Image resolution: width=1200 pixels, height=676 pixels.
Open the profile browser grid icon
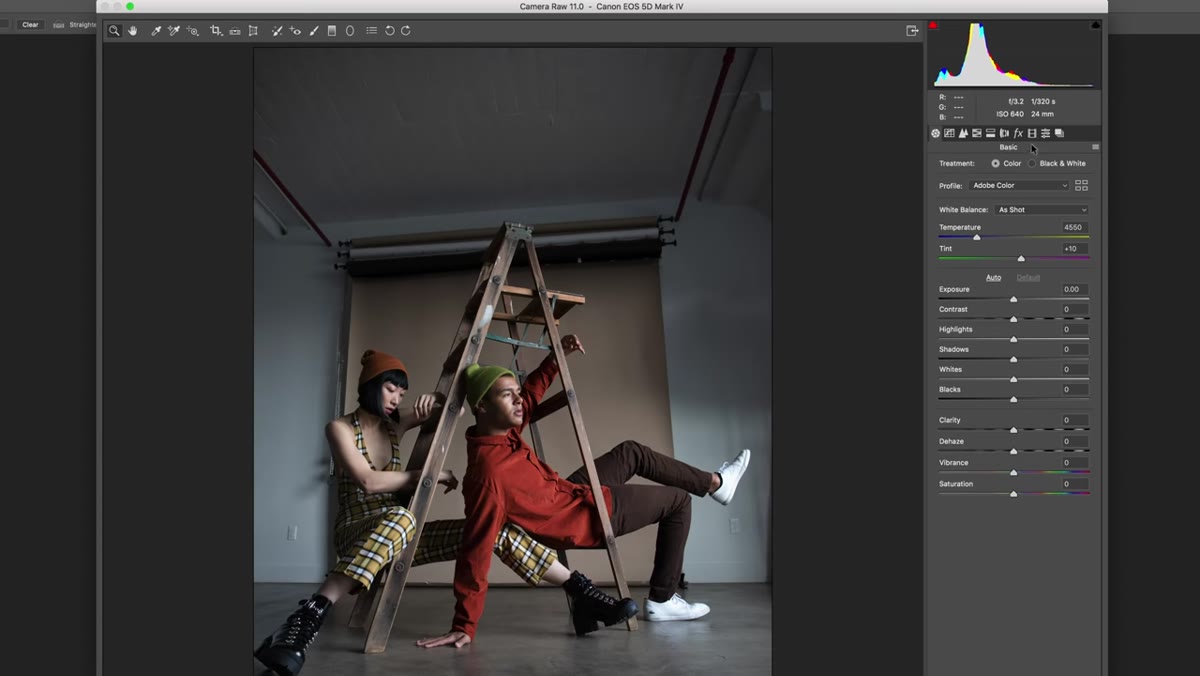(1081, 186)
